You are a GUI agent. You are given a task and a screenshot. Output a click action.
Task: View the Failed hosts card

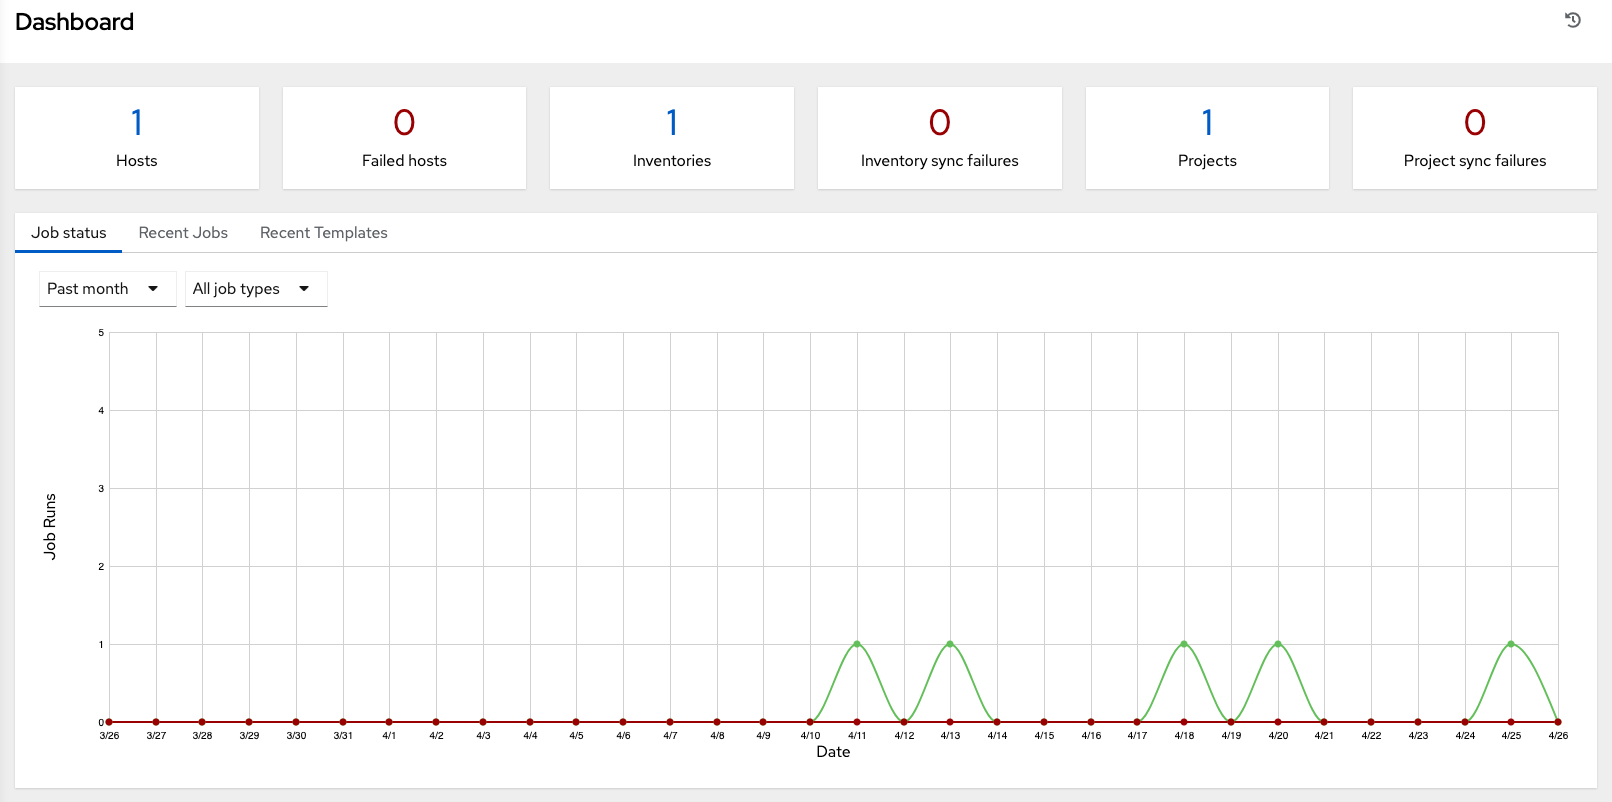[404, 138]
